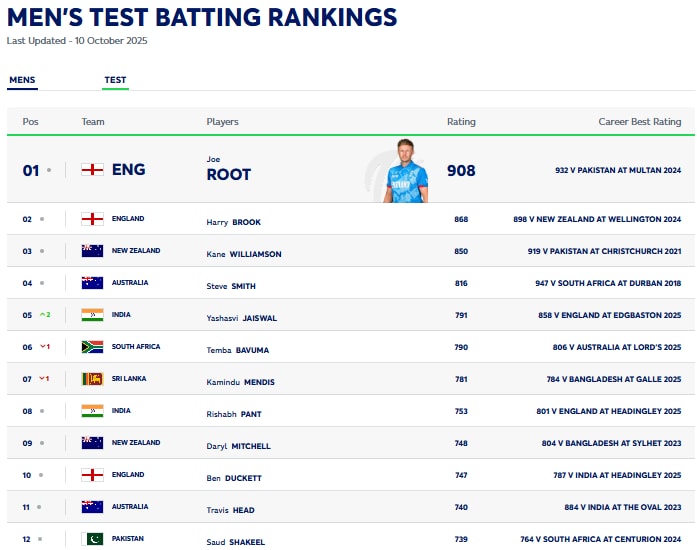
Task: Click Kane Williamson's name
Action: point(244,254)
